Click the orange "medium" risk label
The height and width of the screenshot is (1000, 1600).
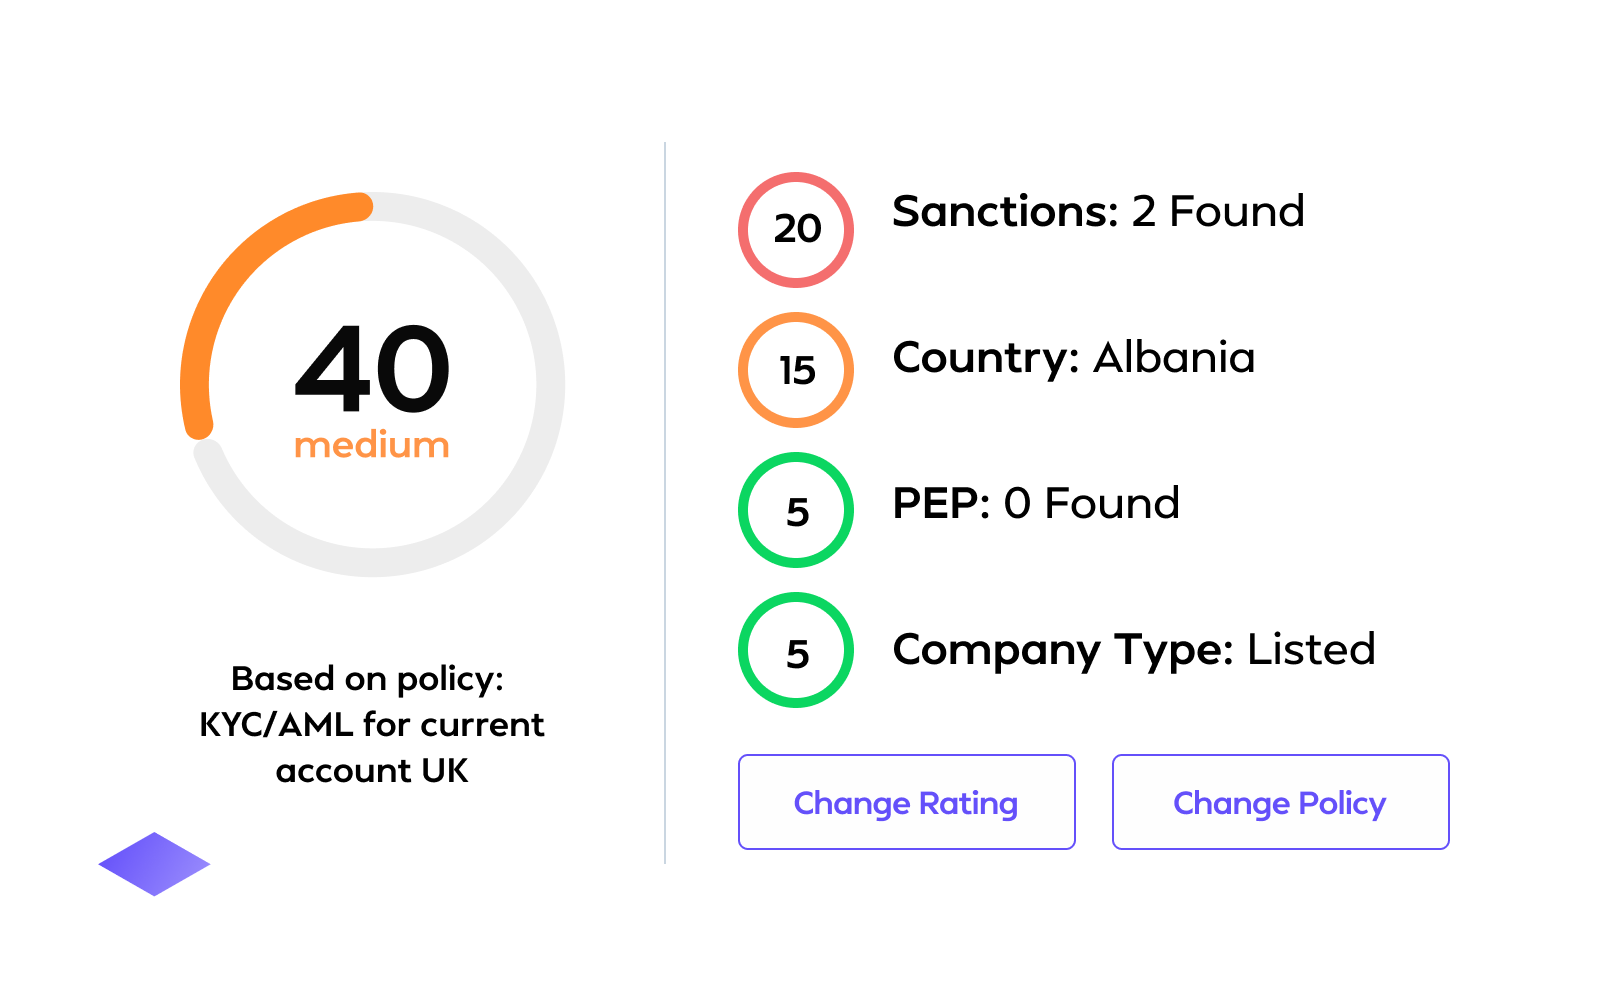point(372,445)
